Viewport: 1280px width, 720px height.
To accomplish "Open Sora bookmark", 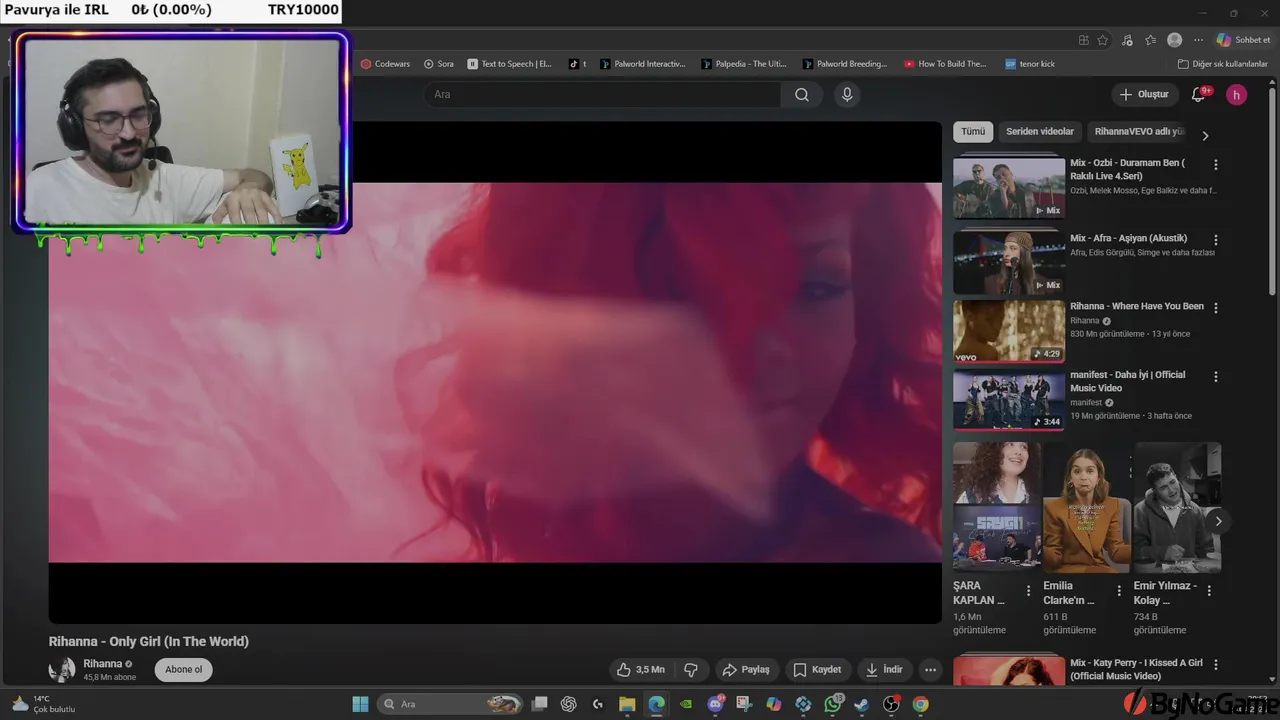I will (439, 64).
